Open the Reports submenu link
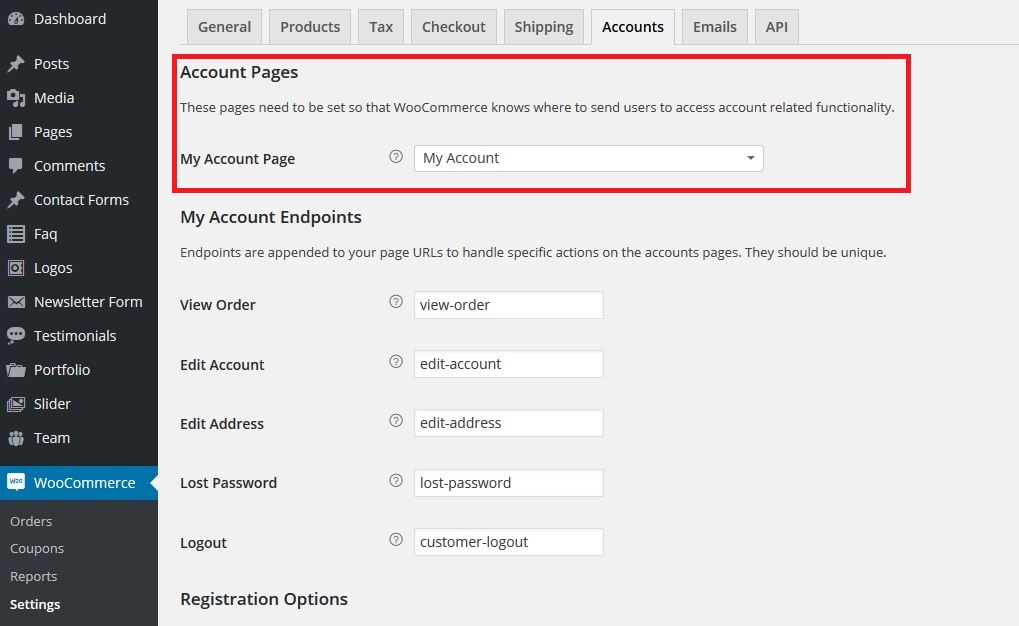Viewport: 1019px width, 626px height. coord(34,577)
